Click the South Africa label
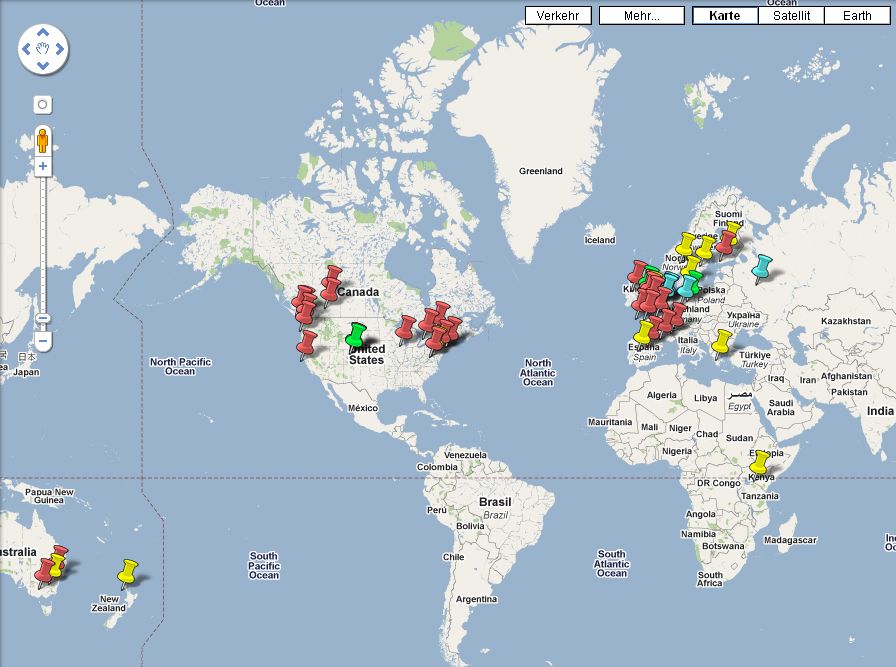 (x=710, y=579)
